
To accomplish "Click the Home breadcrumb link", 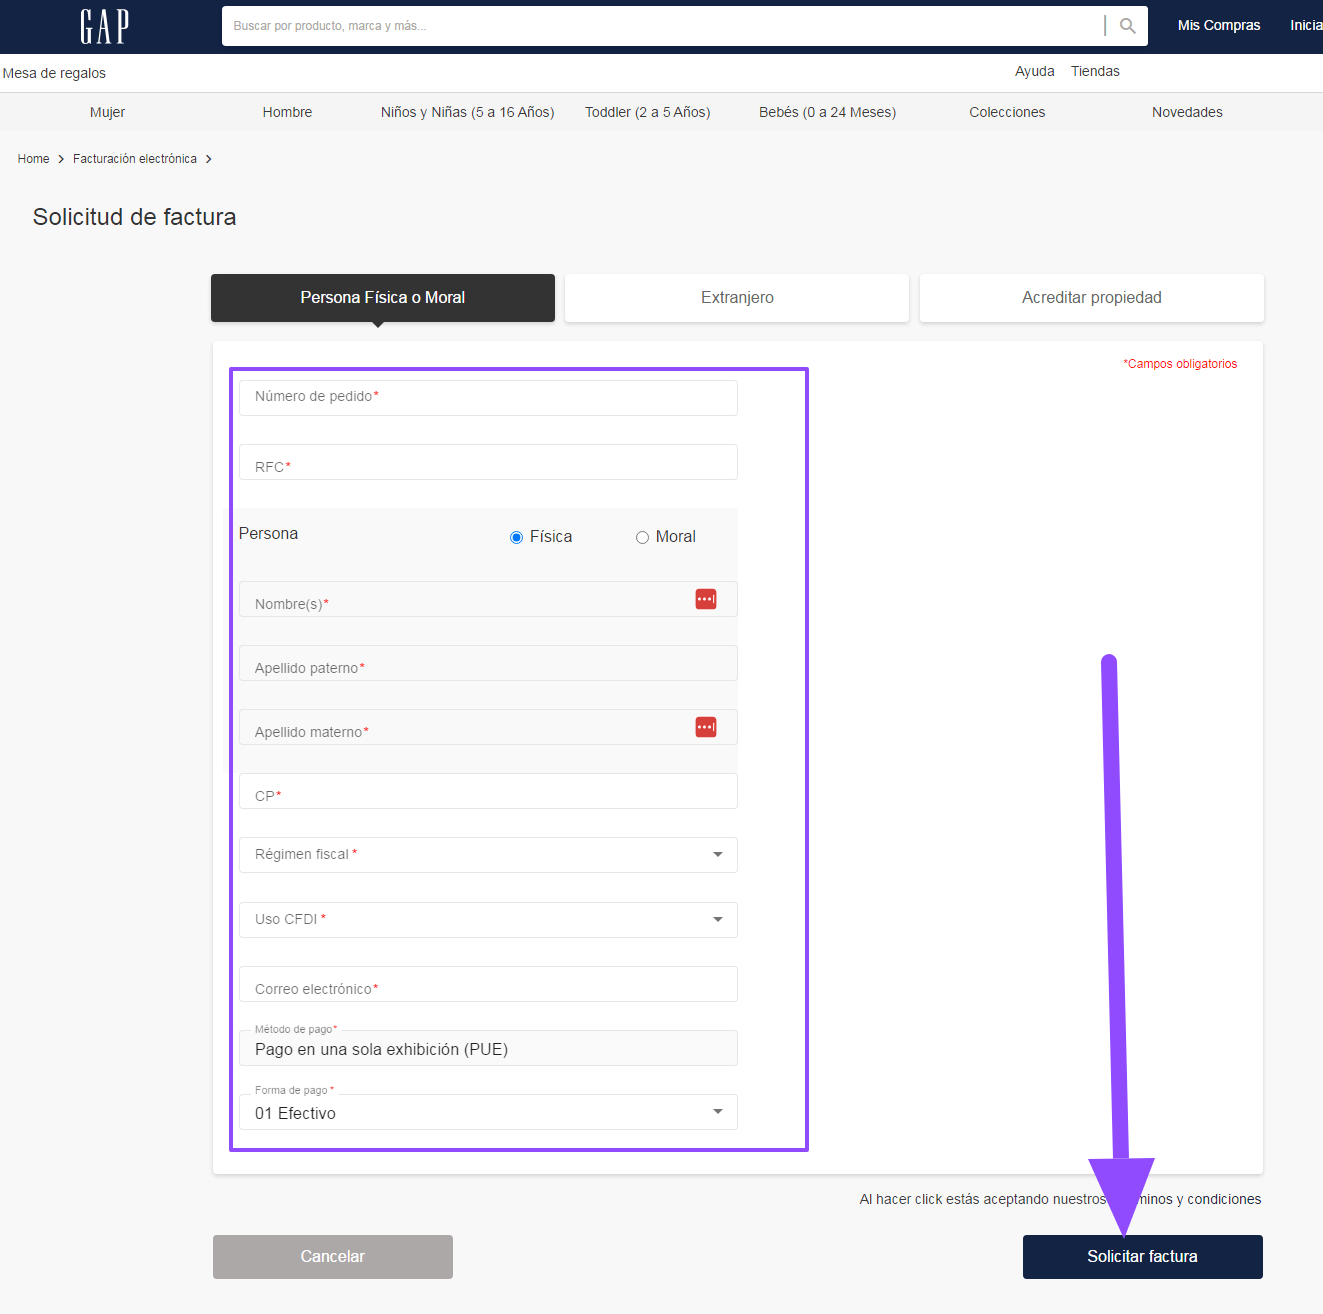I will click(33, 159).
